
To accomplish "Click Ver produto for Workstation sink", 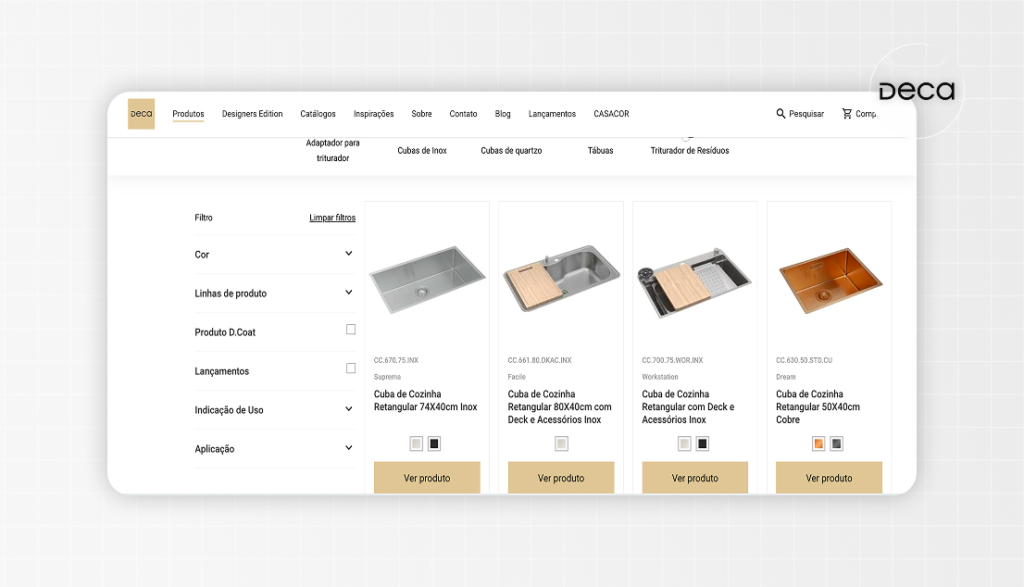I will (x=695, y=477).
